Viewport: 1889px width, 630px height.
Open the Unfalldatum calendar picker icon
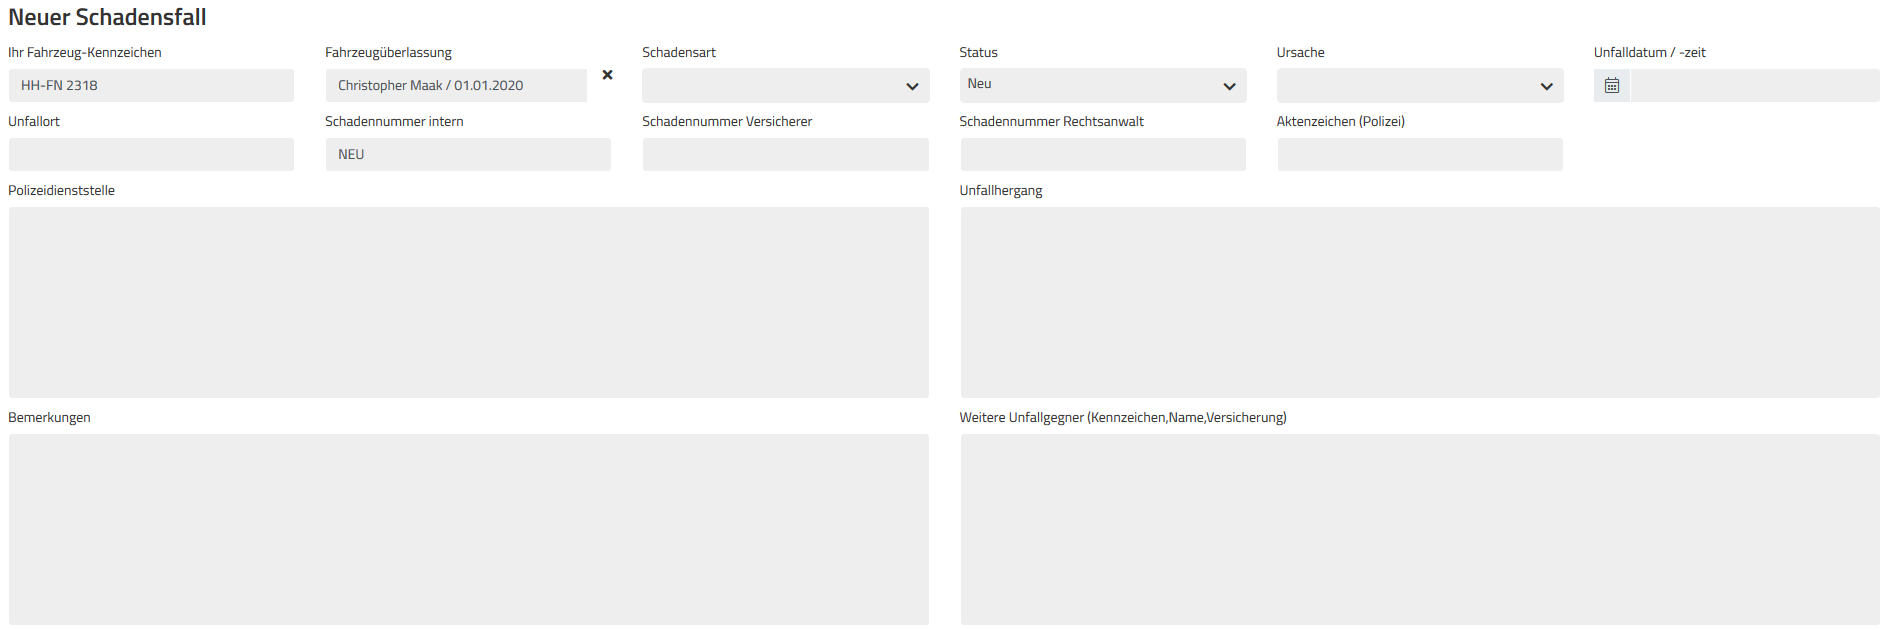click(1611, 86)
